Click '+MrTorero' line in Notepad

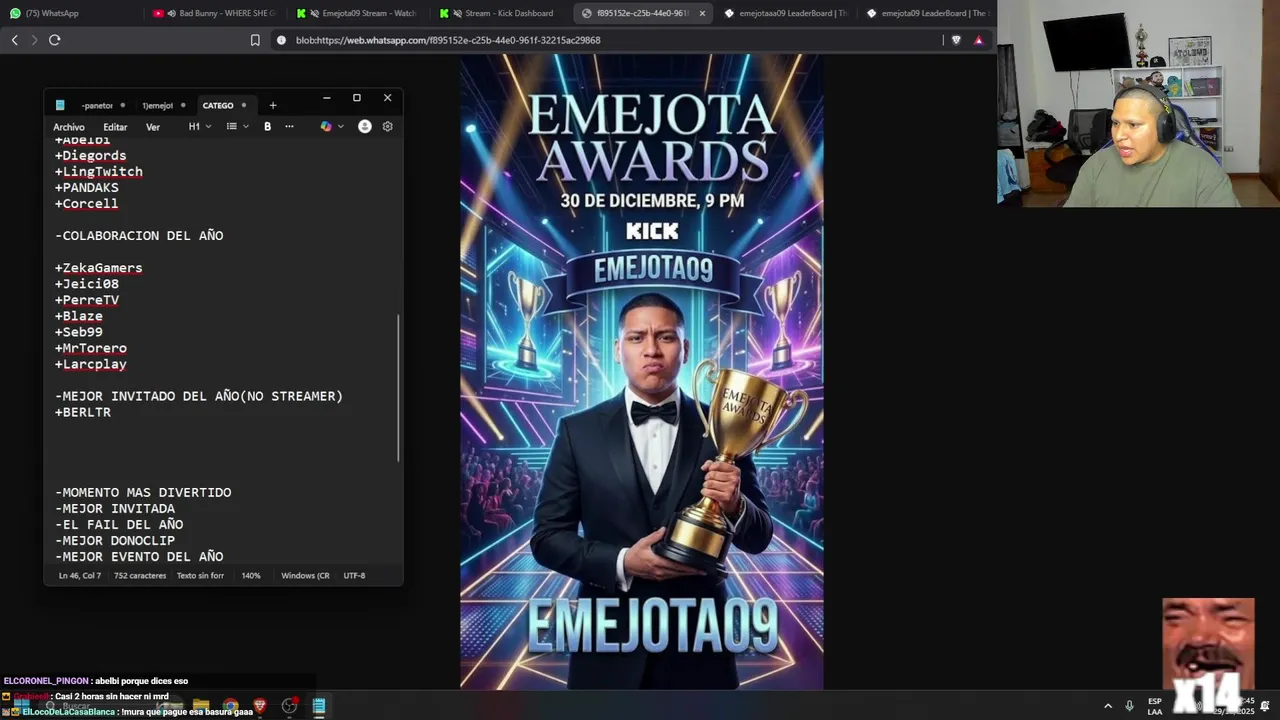click(x=90, y=348)
